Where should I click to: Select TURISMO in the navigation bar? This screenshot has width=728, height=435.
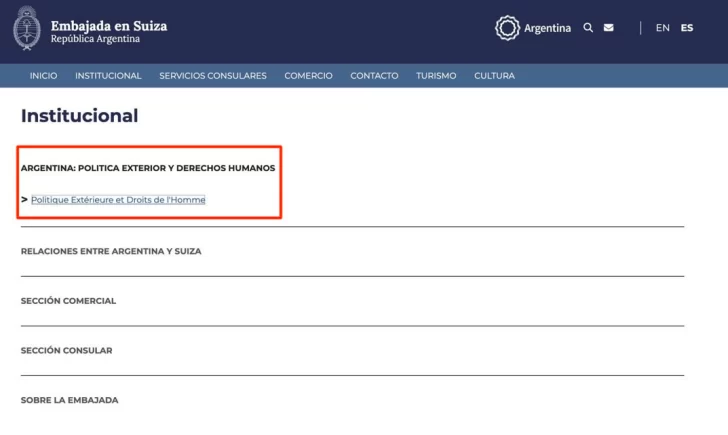pyautogui.click(x=436, y=76)
